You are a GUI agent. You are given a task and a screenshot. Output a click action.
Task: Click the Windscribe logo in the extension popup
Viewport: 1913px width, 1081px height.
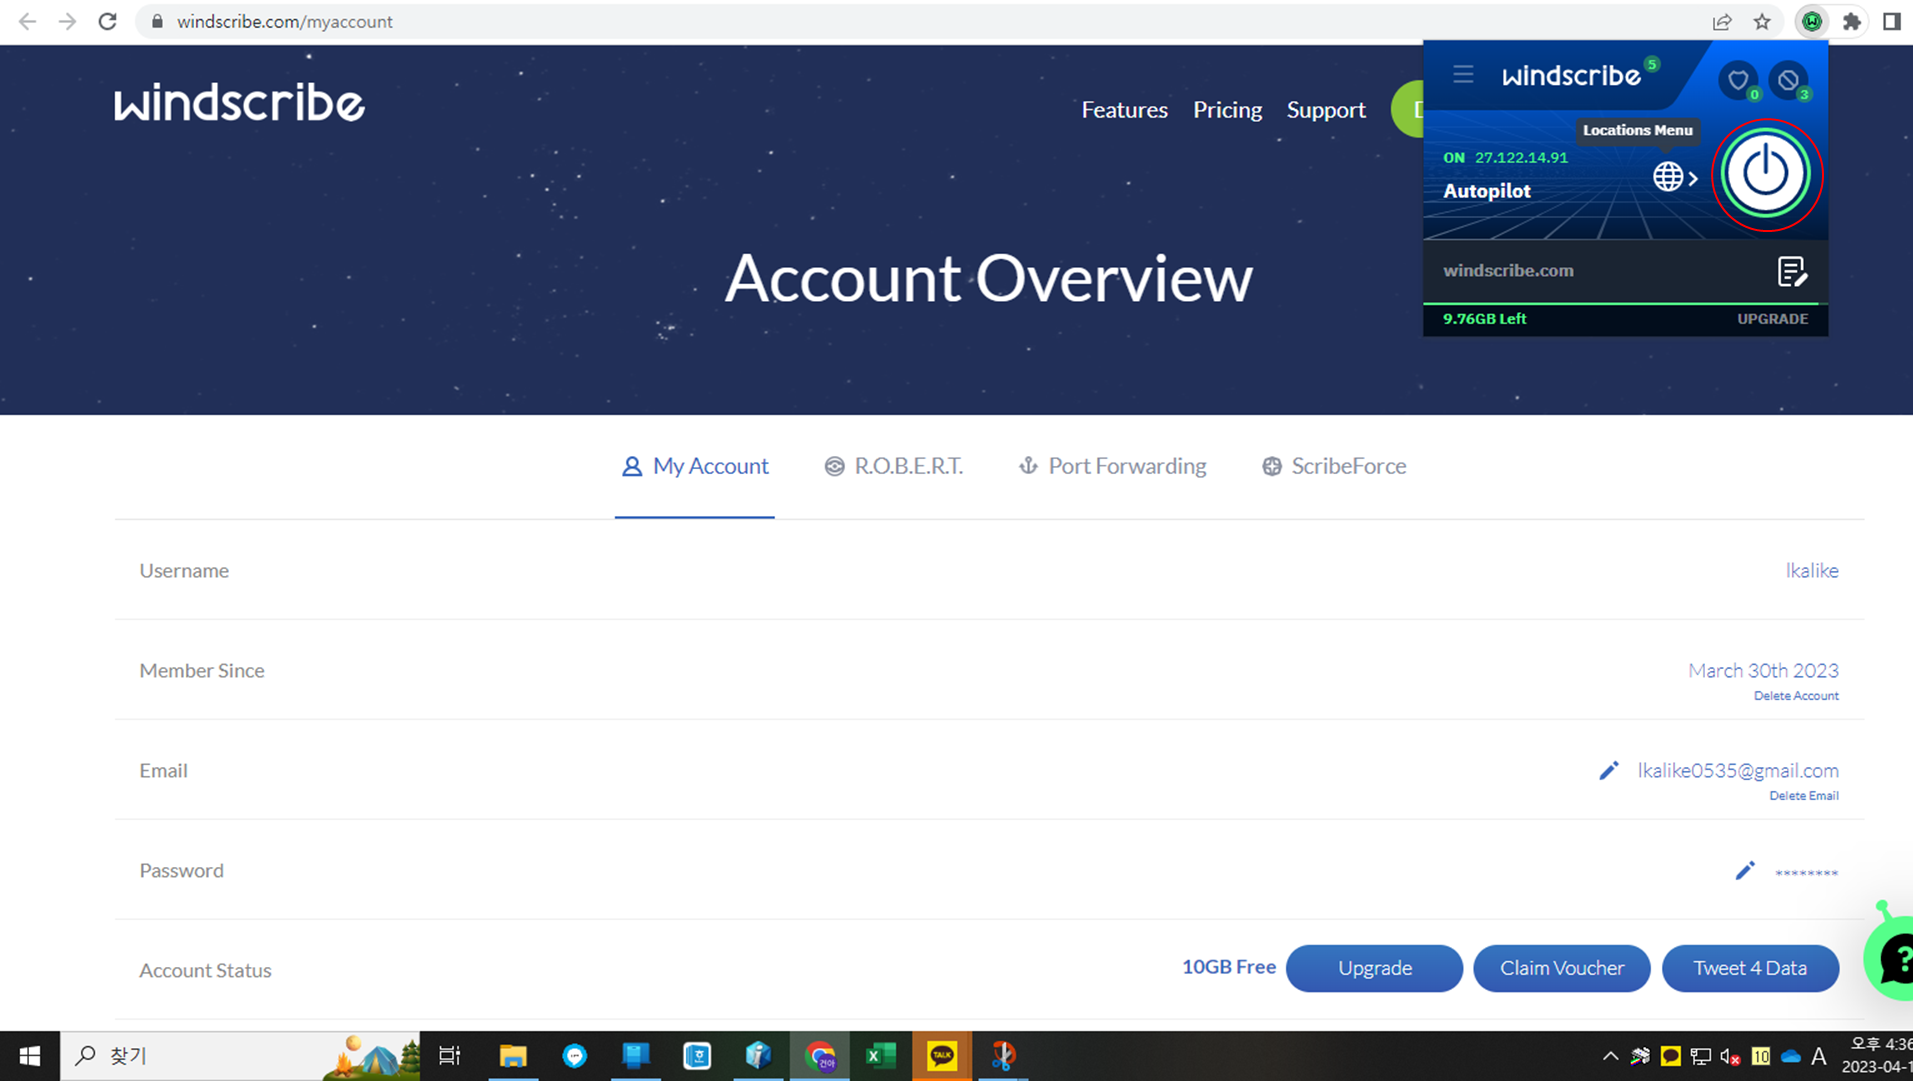(1571, 75)
